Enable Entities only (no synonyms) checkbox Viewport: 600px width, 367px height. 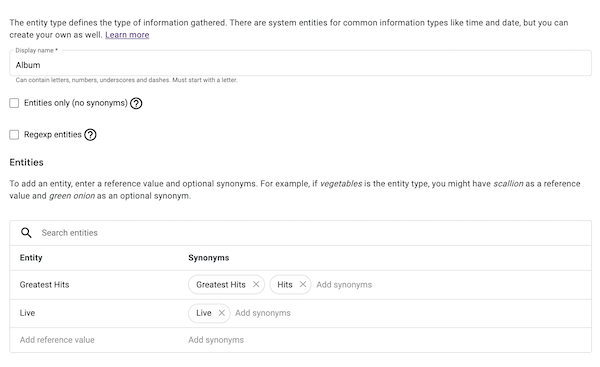(14, 103)
